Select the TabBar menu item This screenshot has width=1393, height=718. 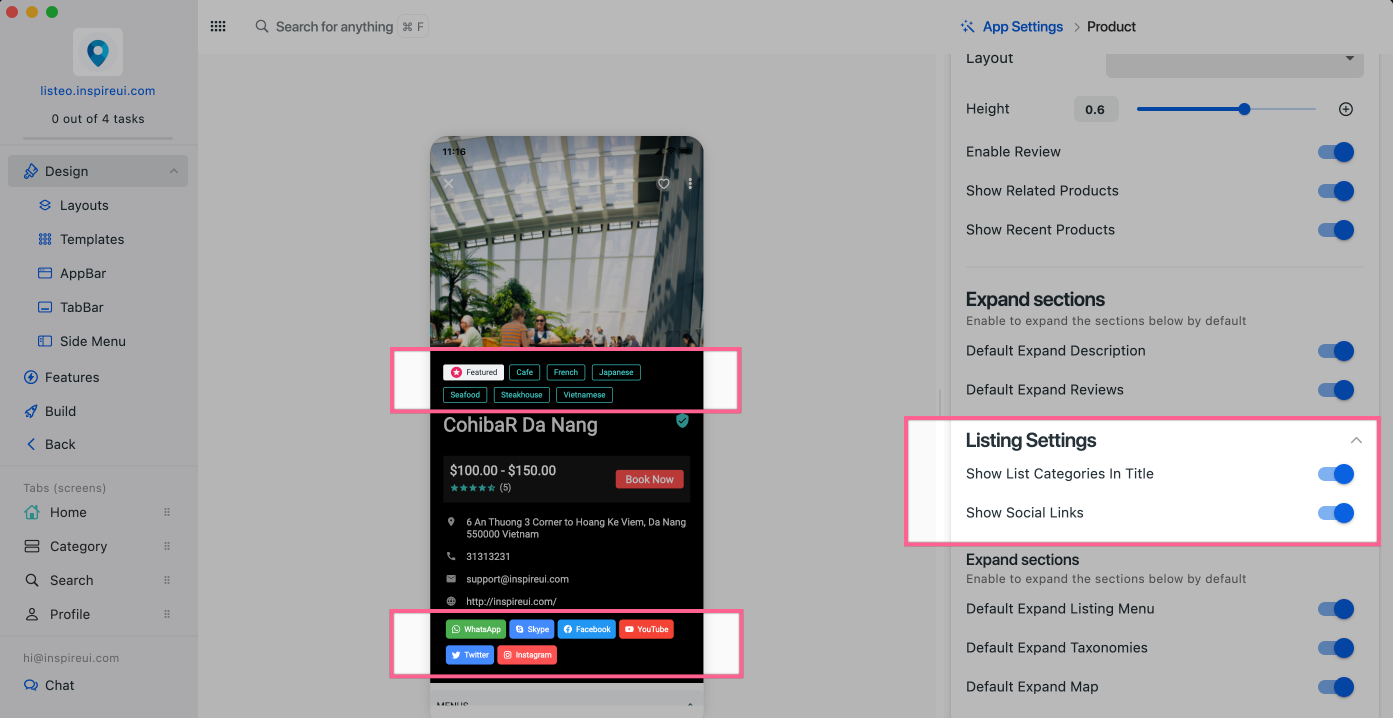pos(81,307)
